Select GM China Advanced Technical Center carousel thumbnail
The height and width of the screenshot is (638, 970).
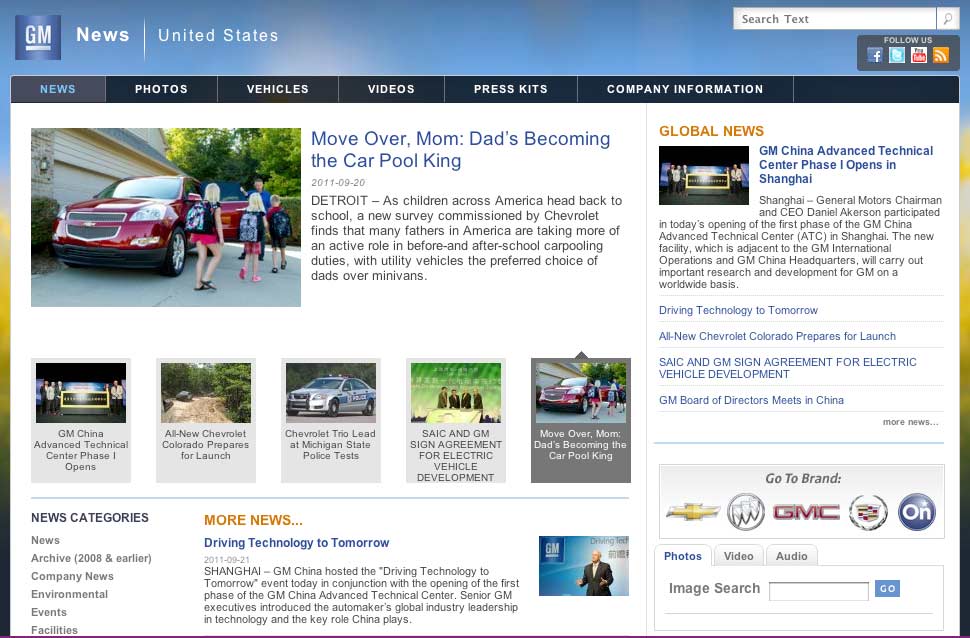click(x=81, y=420)
